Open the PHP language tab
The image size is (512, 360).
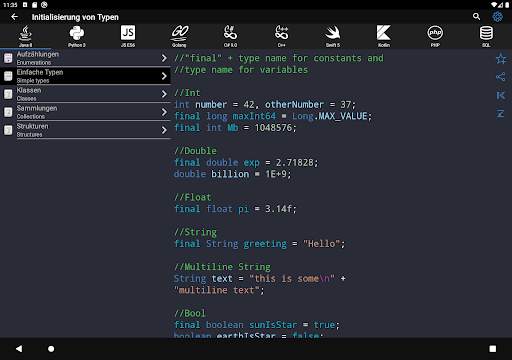[435, 36]
